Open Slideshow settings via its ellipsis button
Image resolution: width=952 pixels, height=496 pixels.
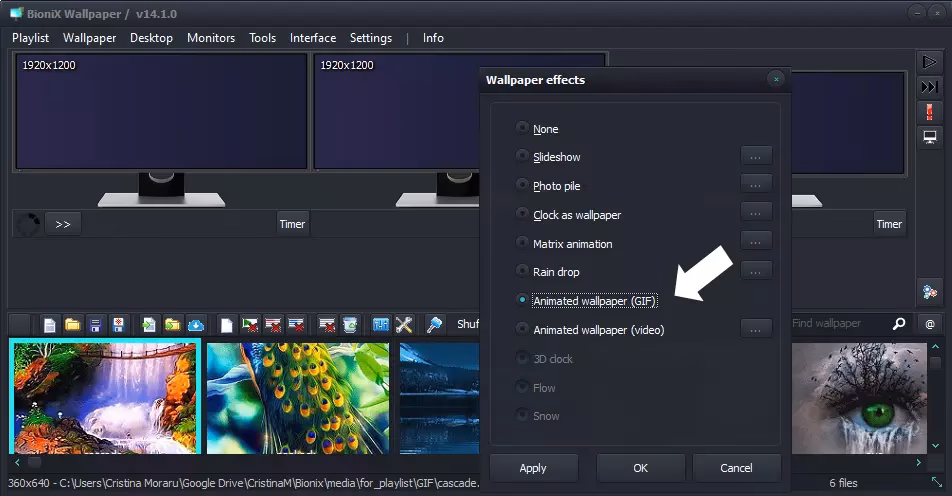coord(756,156)
